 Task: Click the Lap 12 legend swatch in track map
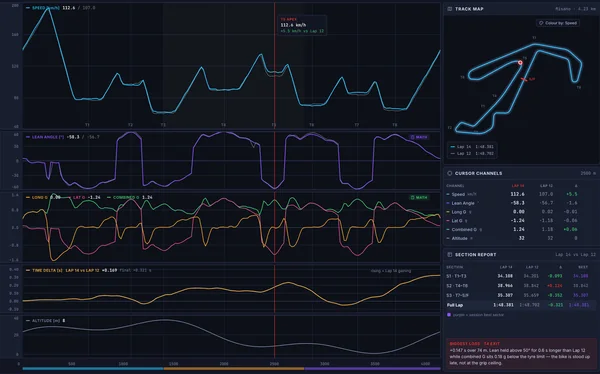point(453,154)
